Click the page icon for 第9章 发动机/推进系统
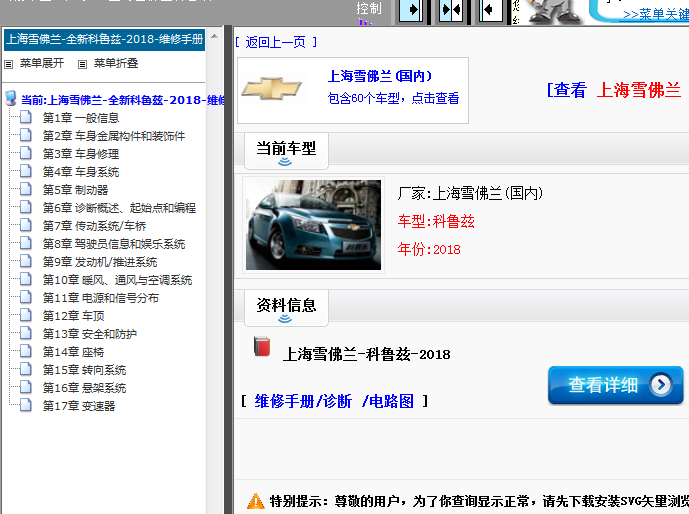689x514 pixels. tap(26, 261)
